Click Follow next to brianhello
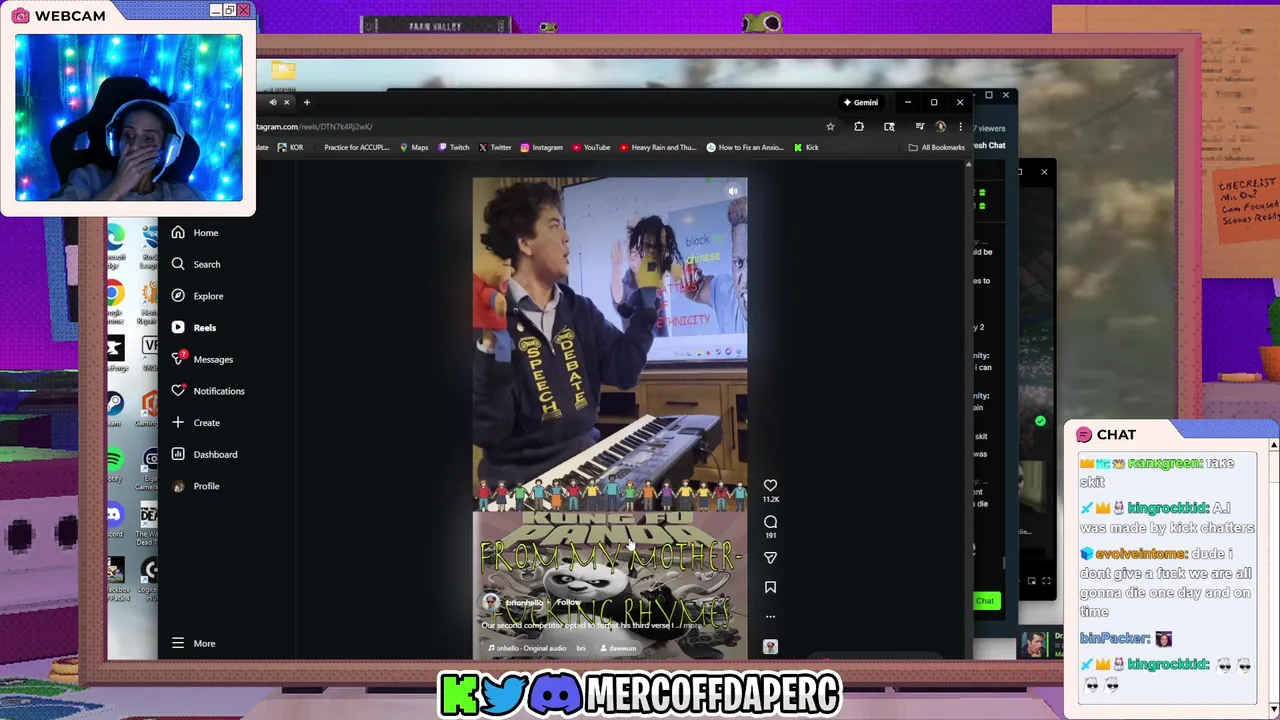Viewport: 1280px width, 720px height. (x=569, y=602)
